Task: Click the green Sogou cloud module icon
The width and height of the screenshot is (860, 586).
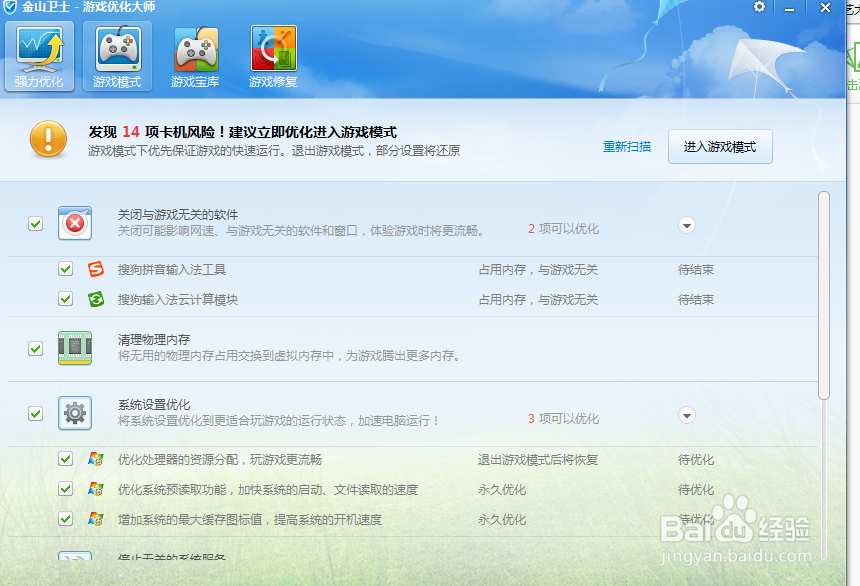Action: click(96, 299)
